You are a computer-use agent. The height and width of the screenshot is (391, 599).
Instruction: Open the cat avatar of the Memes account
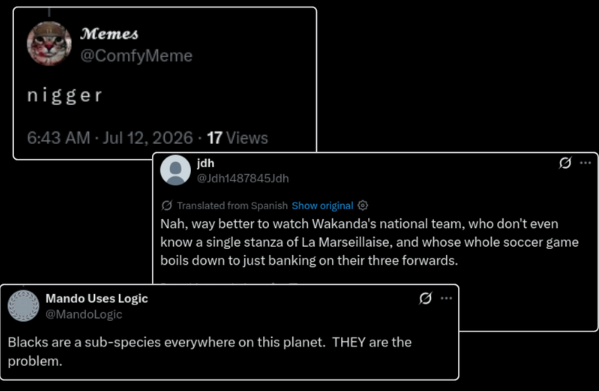coord(49,44)
